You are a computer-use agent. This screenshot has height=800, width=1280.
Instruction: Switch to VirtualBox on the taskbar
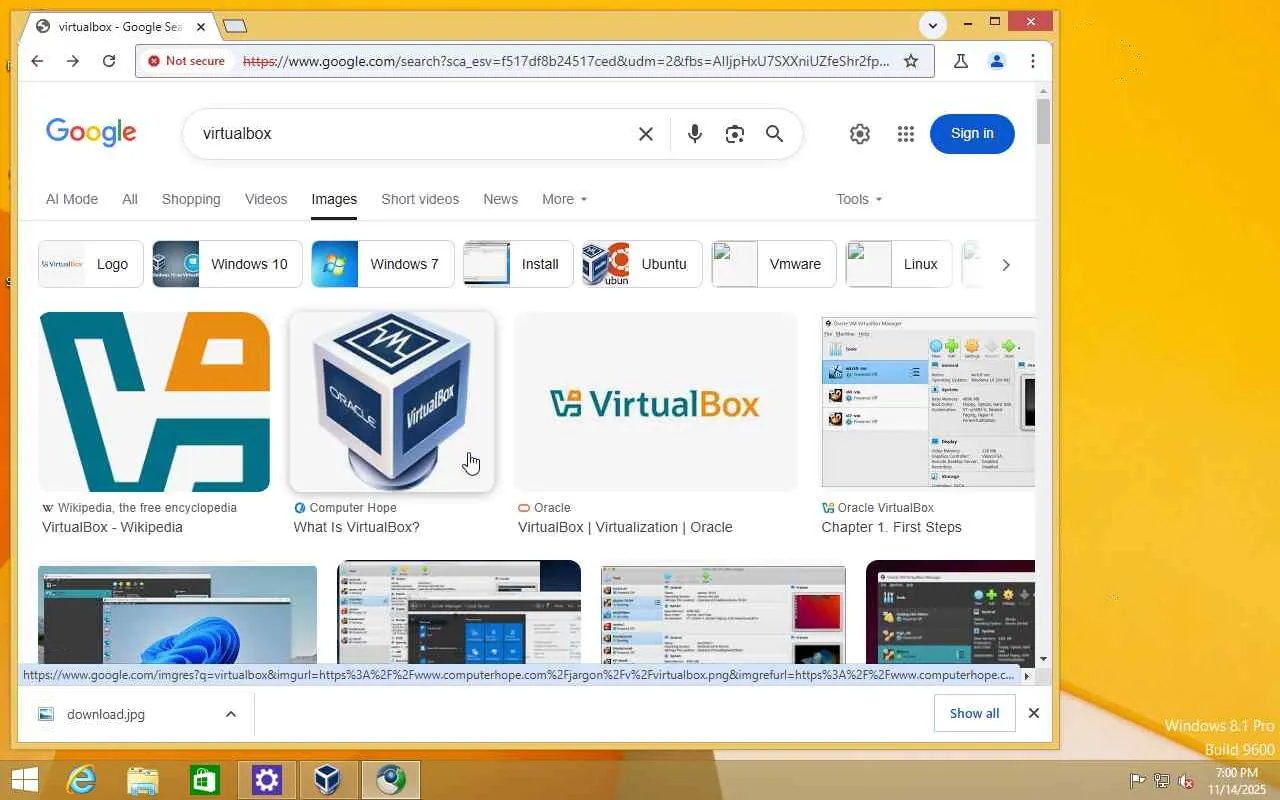[x=328, y=780]
